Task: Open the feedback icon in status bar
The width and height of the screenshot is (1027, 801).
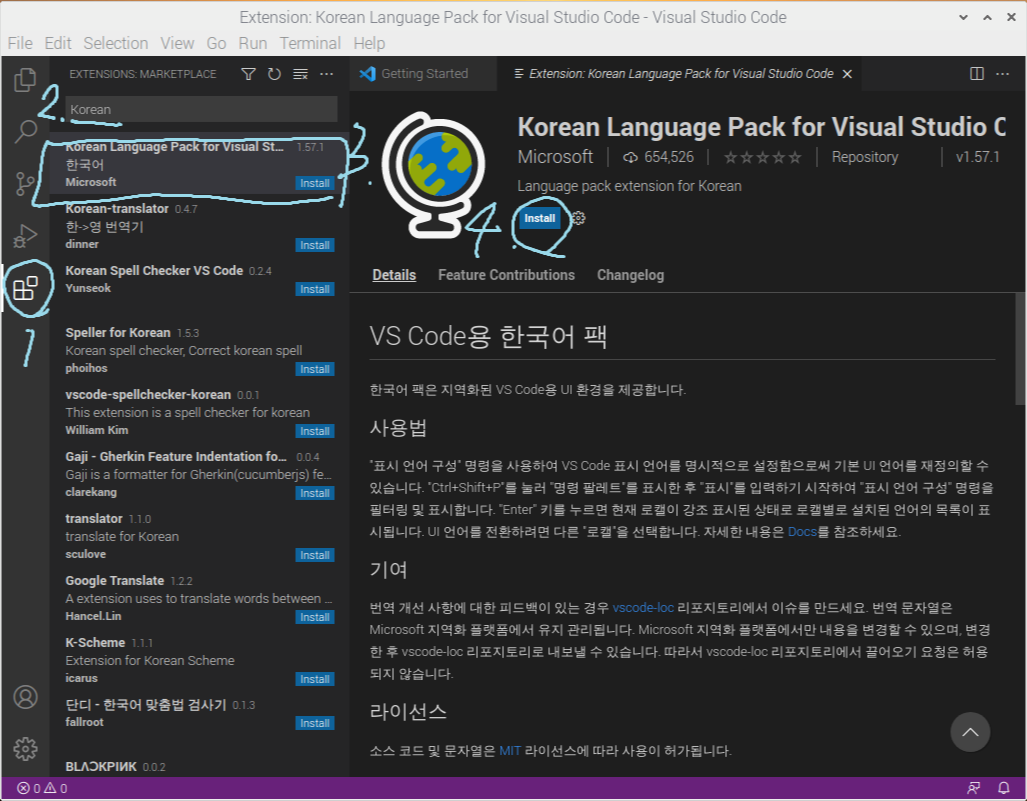Action: 974,788
